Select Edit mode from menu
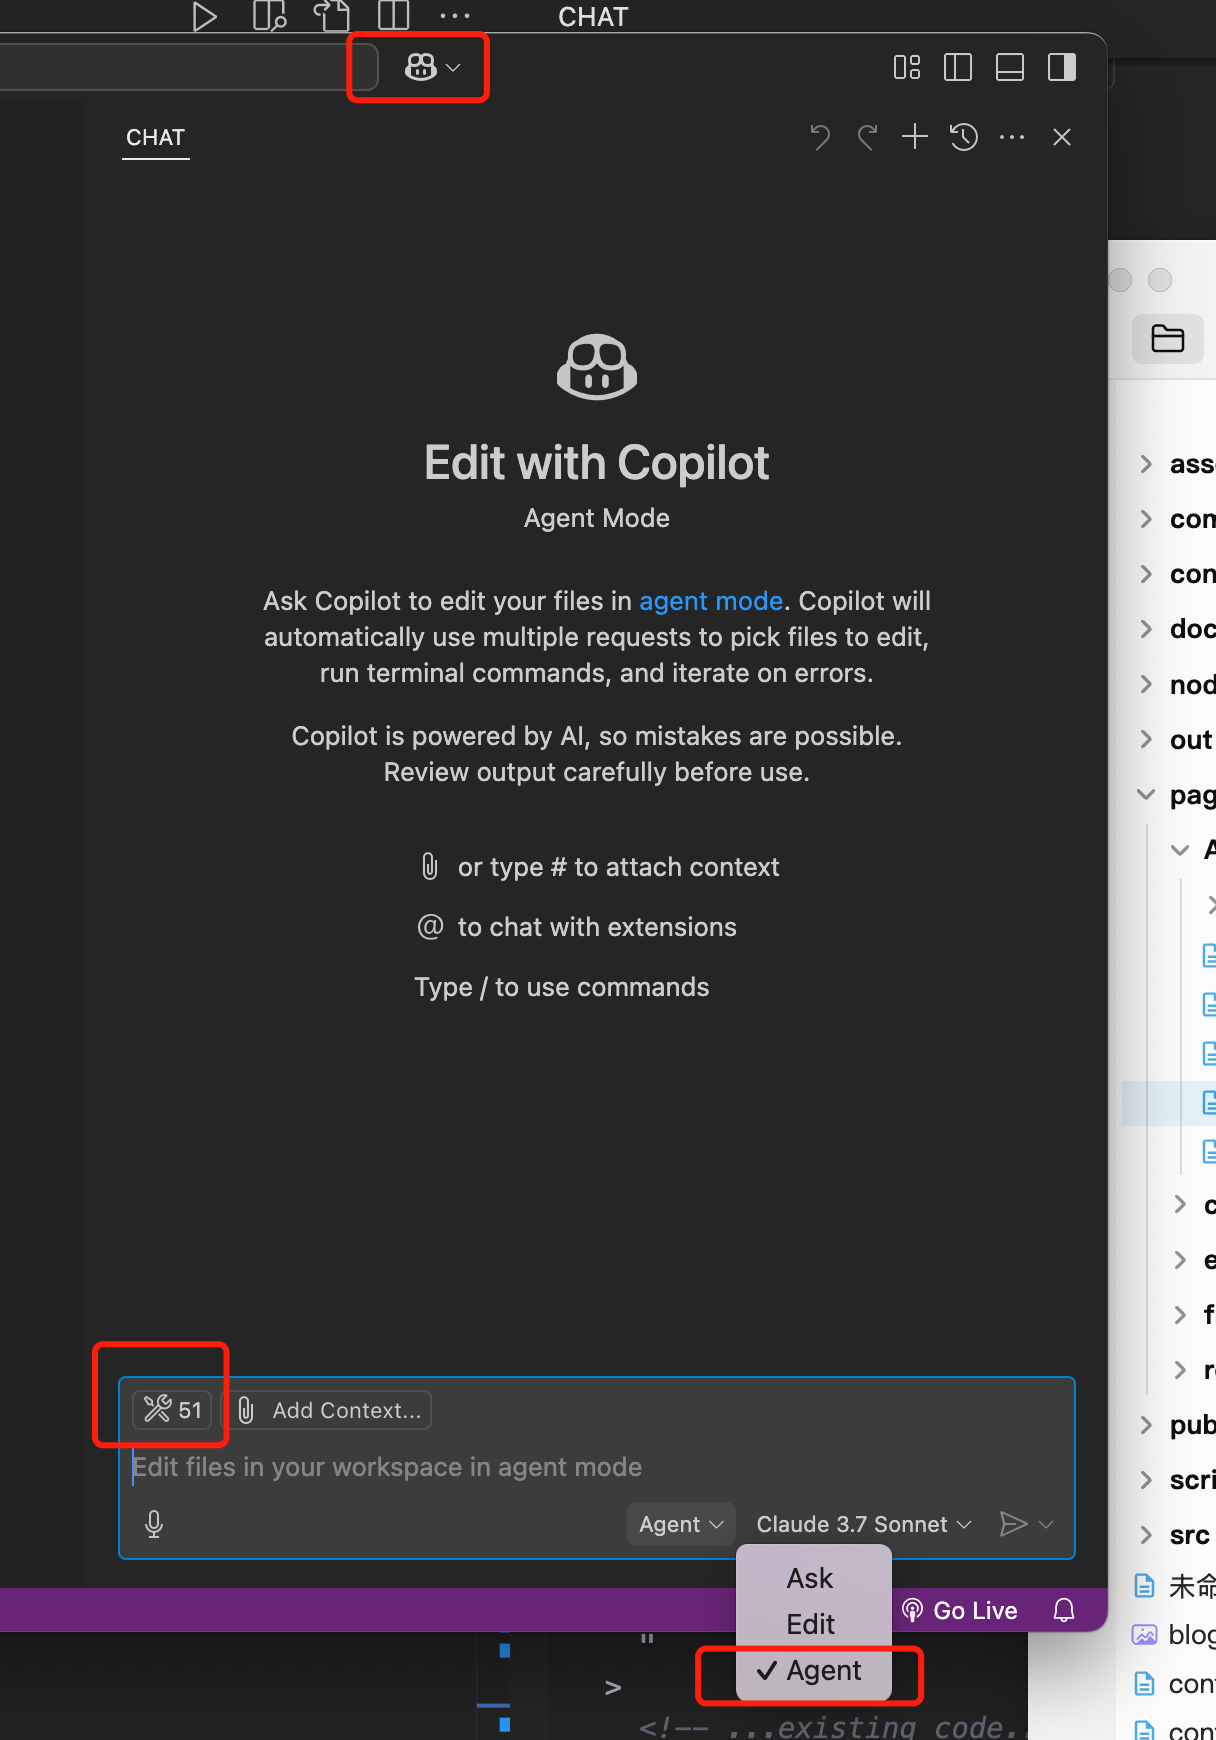This screenshot has width=1216, height=1740. (x=810, y=1624)
